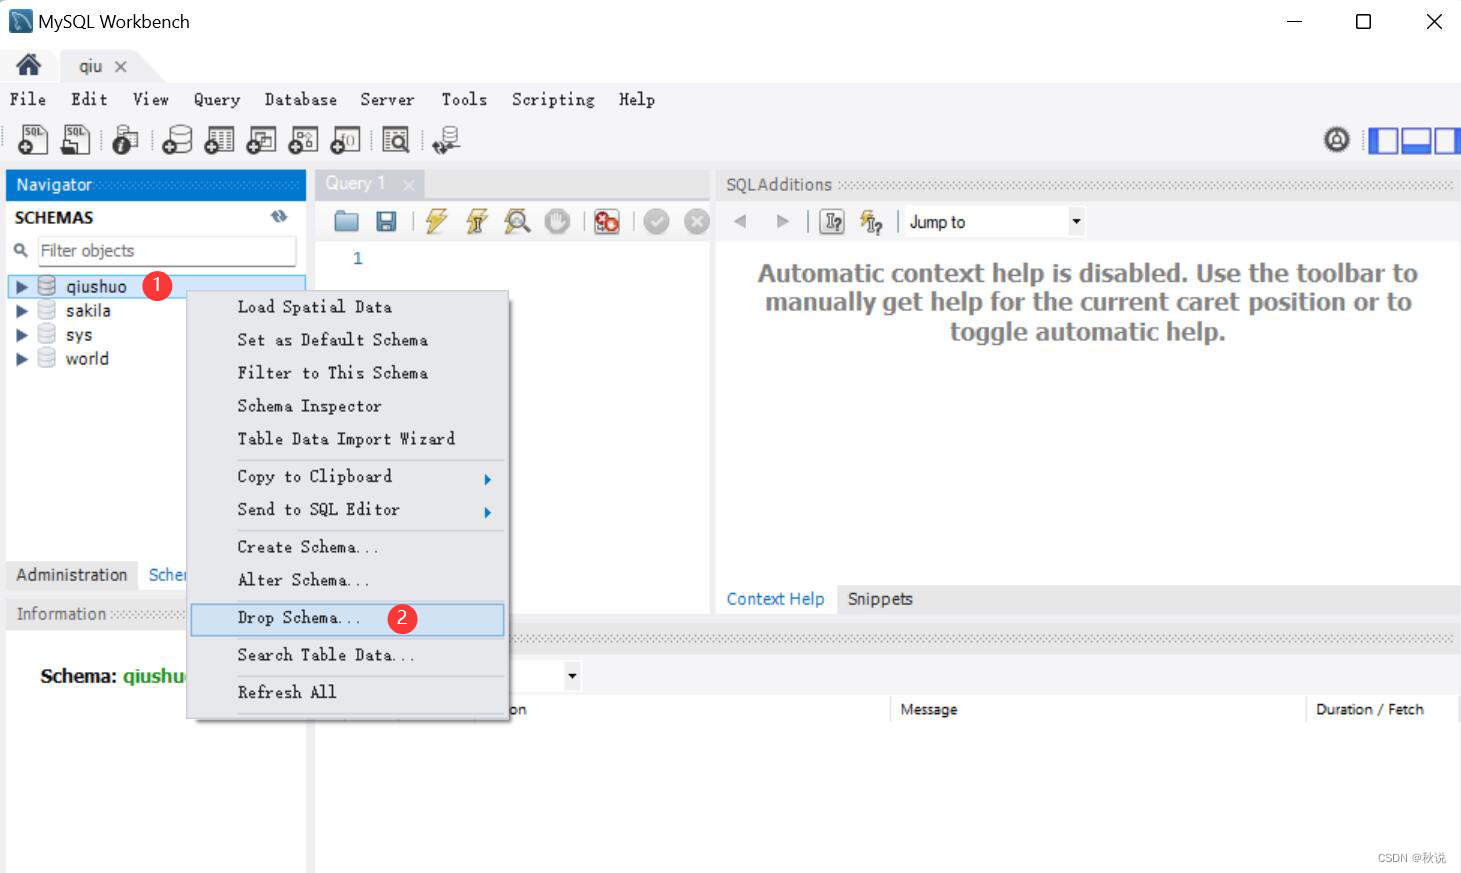The width and height of the screenshot is (1461, 873).
Task: Toggle continue on error icon
Action: coord(606,221)
